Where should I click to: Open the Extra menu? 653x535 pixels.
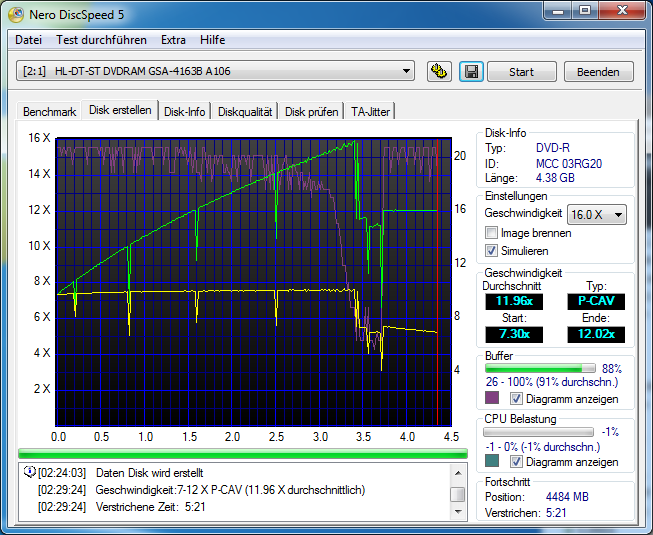(x=173, y=40)
